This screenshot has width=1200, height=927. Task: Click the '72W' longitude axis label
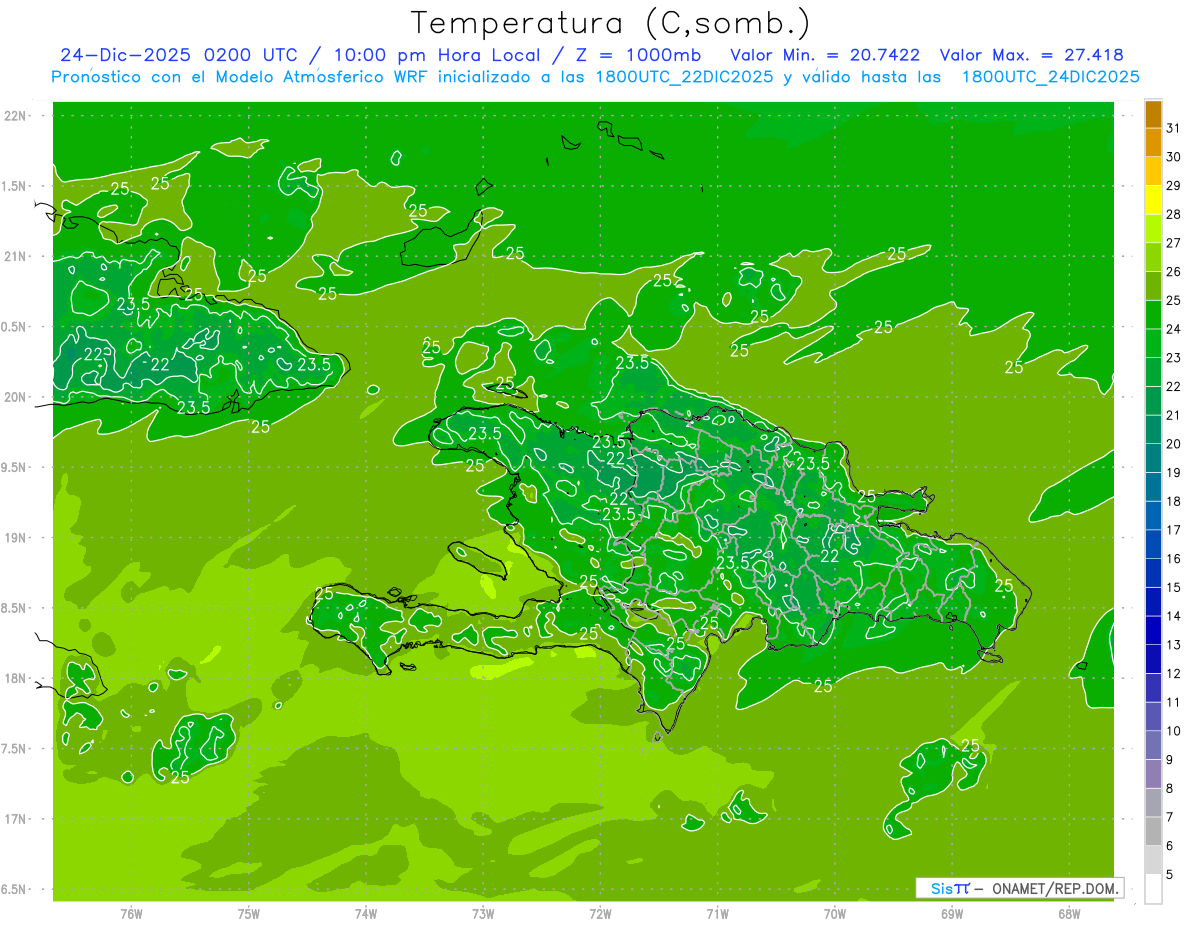click(x=600, y=914)
